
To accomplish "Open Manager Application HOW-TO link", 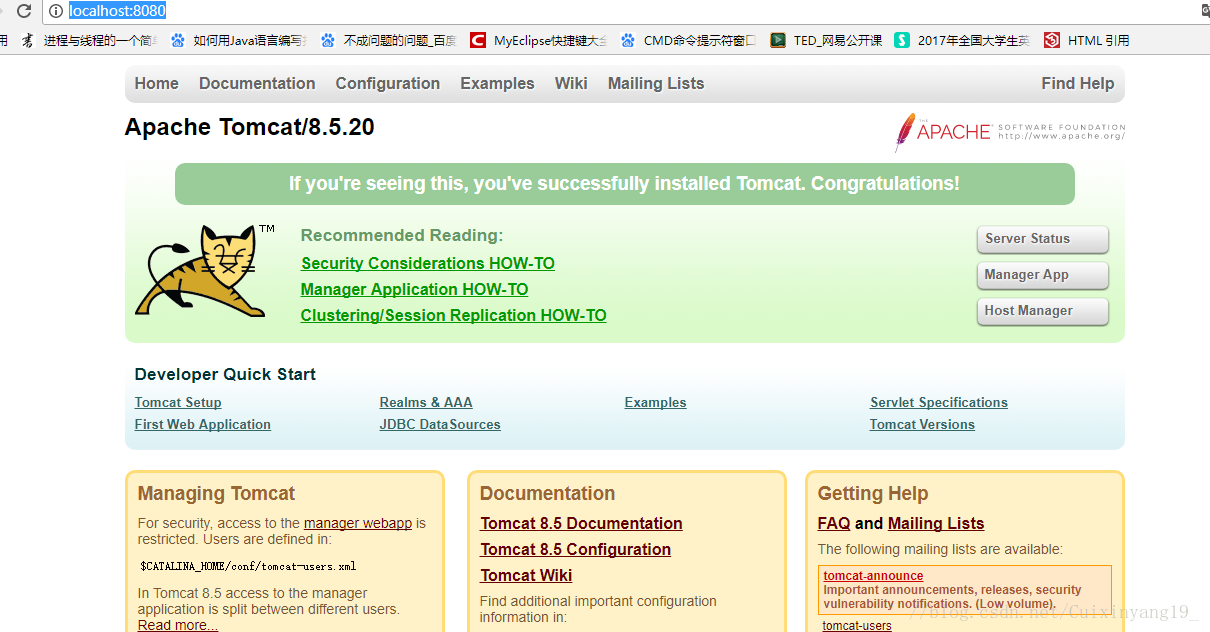I will click(x=414, y=290).
